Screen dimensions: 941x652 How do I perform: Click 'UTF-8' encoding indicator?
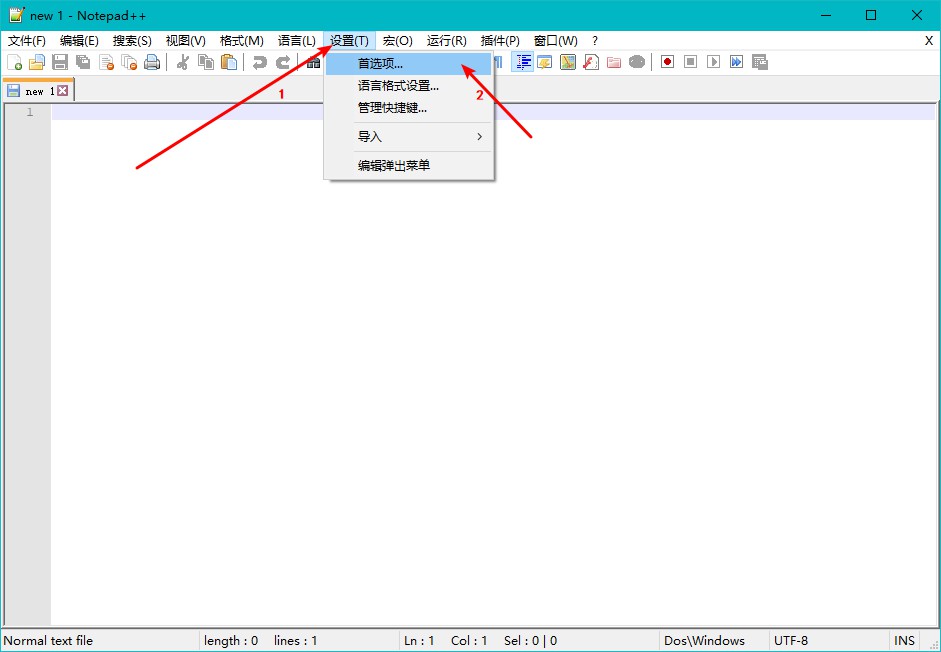791,641
